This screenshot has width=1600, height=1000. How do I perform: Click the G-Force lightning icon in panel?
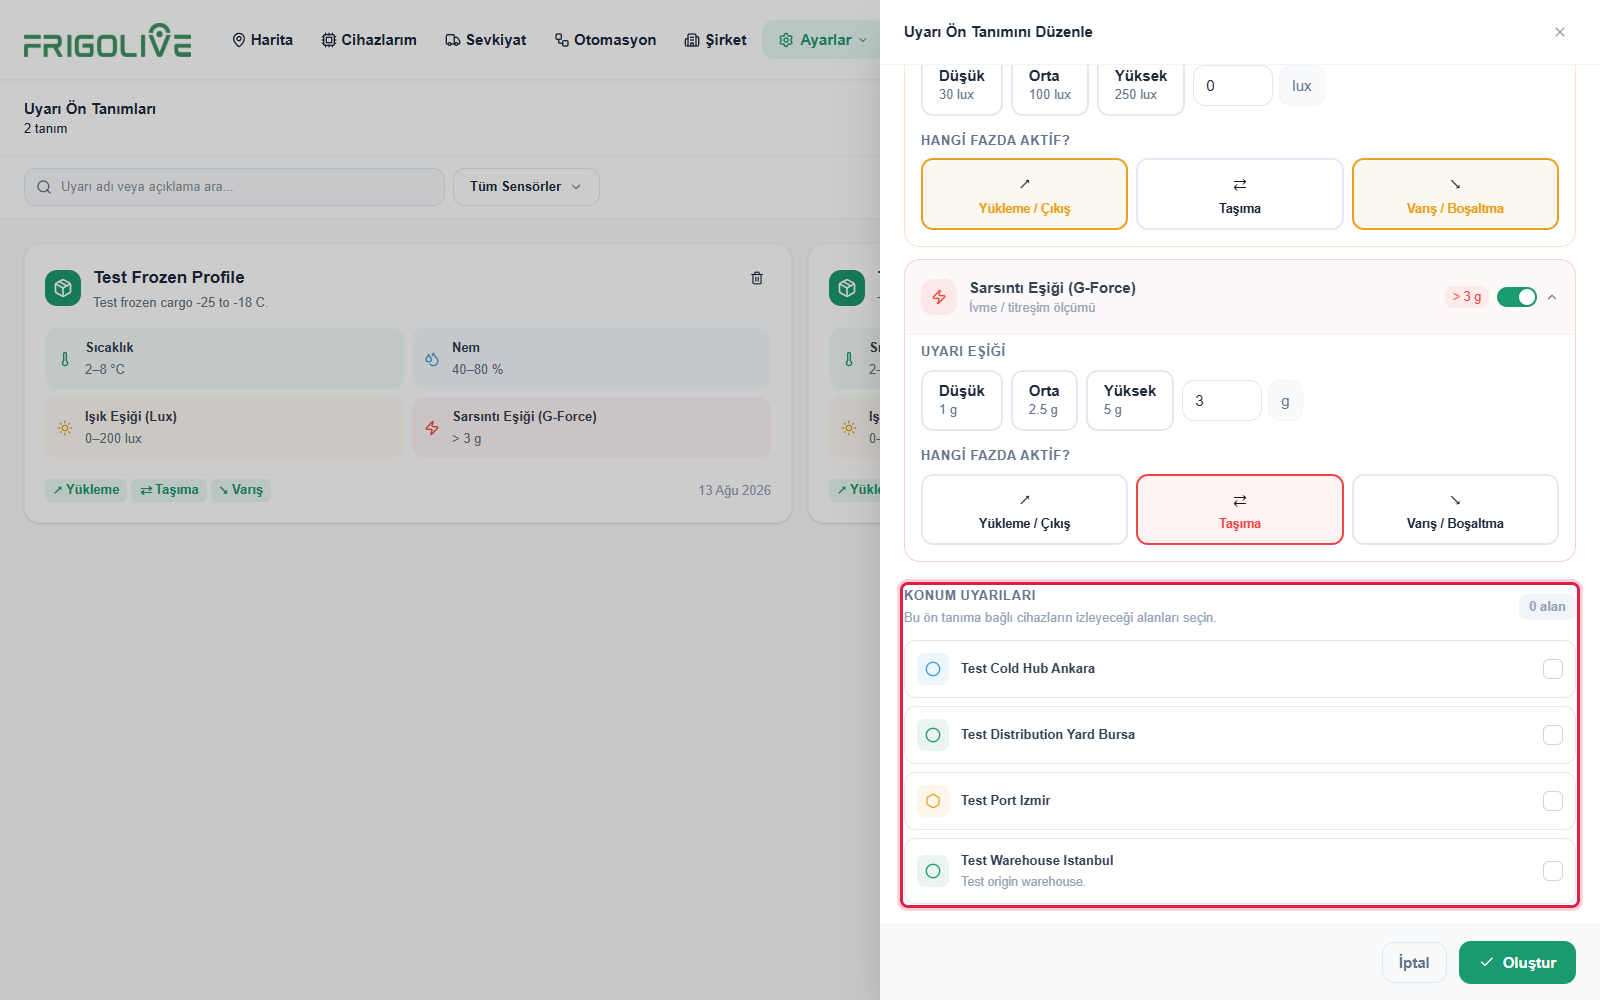click(939, 297)
